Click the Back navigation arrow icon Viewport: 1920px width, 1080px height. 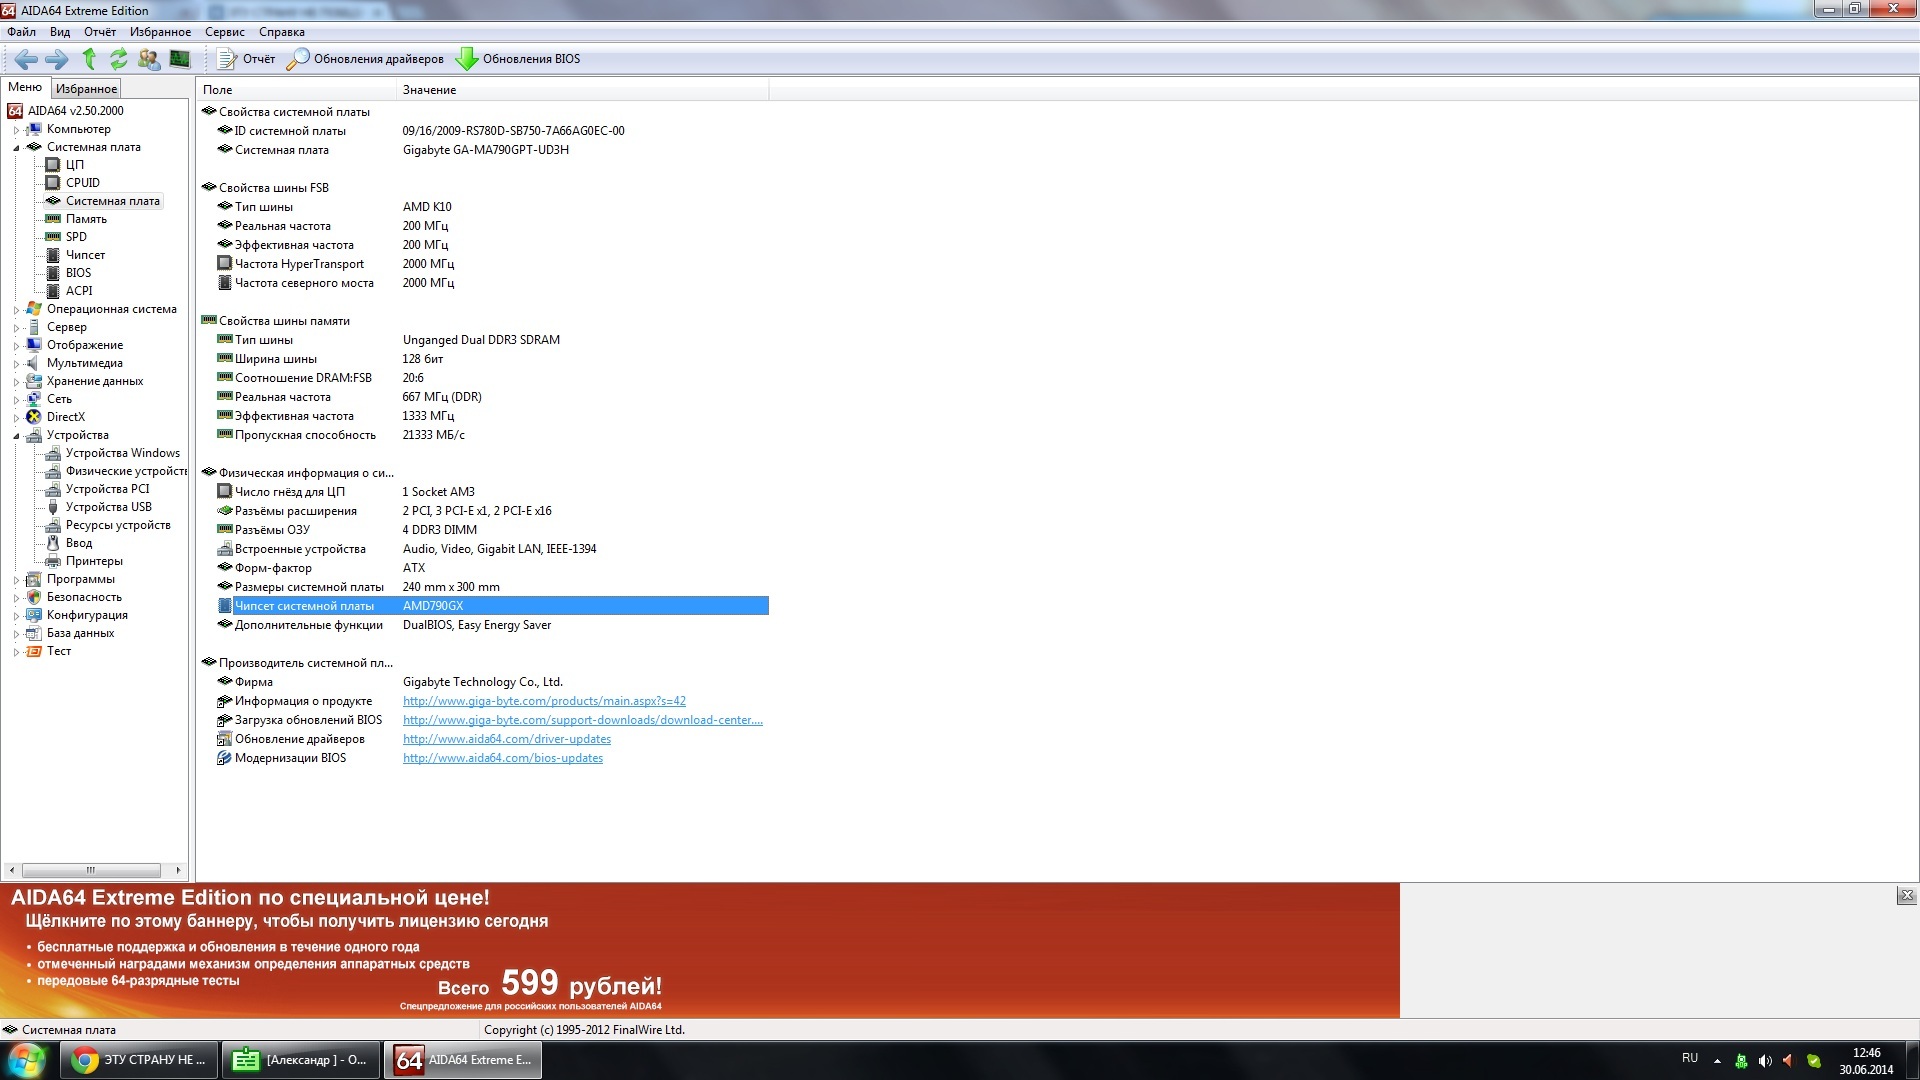pyautogui.click(x=26, y=59)
